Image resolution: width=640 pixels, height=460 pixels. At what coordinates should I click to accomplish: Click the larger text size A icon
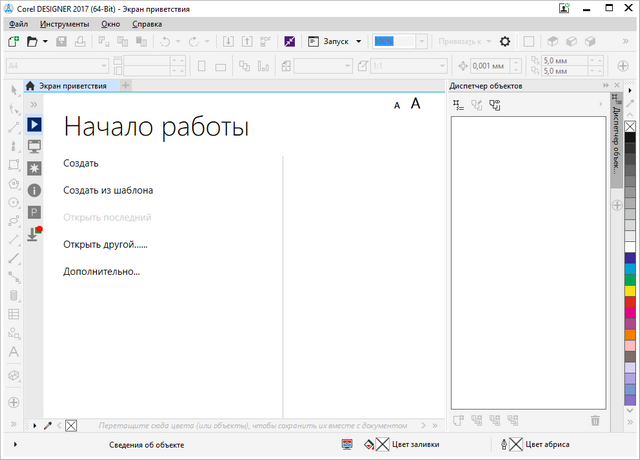click(x=415, y=104)
